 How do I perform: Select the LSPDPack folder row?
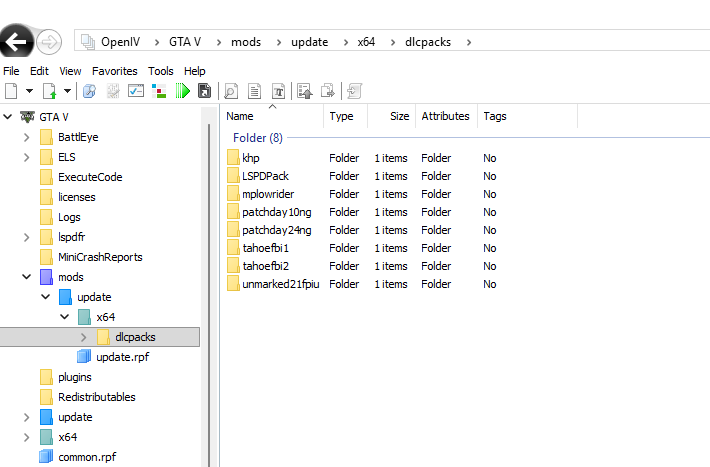click(x=362, y=176)
